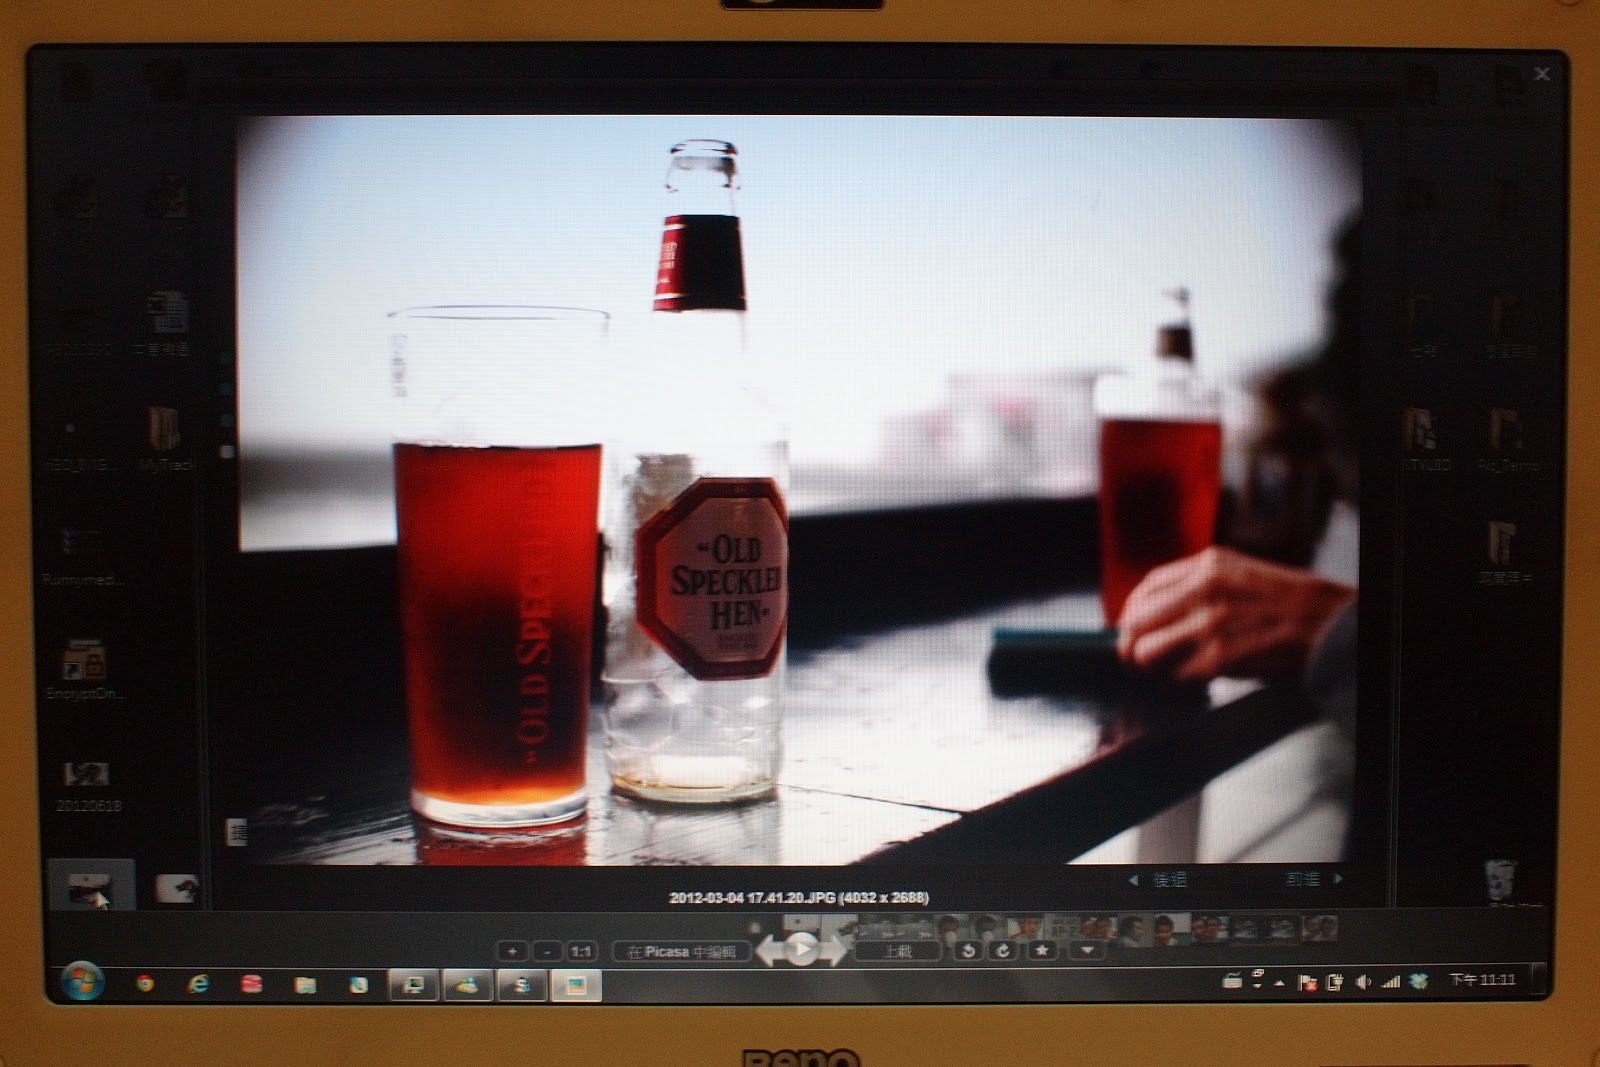Set zoom to 1:1 actual size
Image resolution: width=1600 pixels, height=1067 pixels.
click(581, 951)
